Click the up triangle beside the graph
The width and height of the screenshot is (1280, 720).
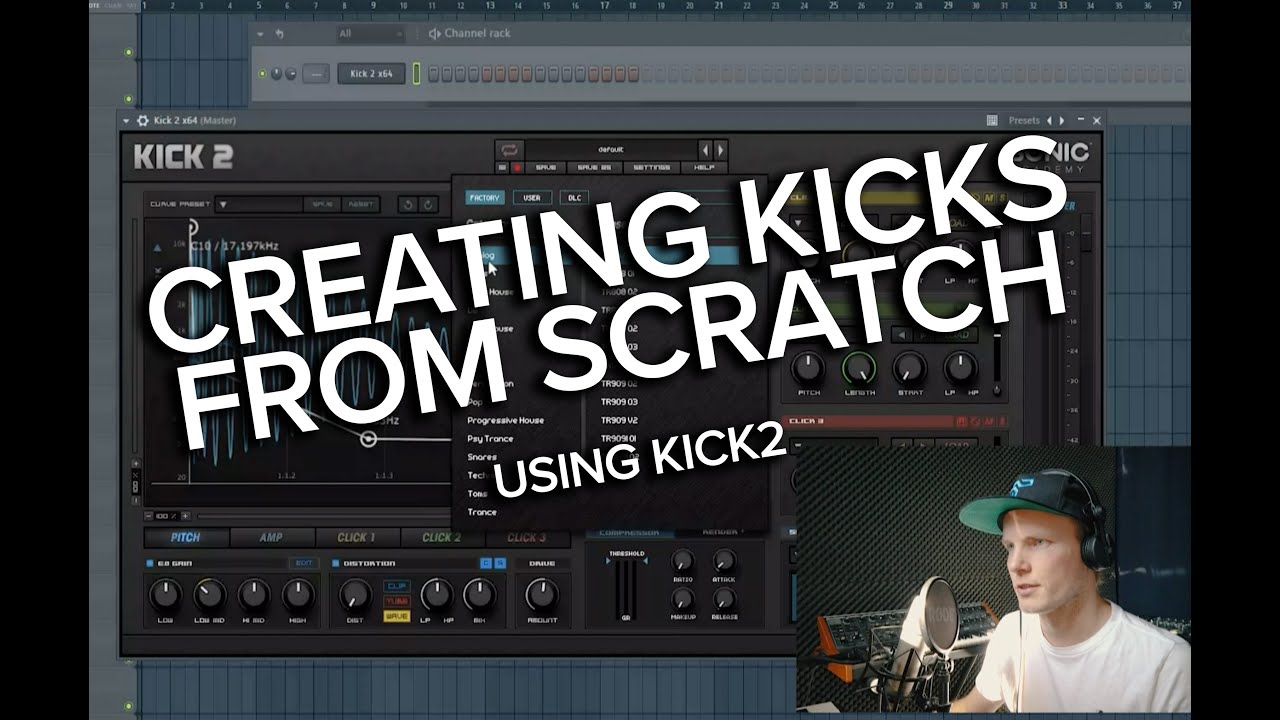point(157,248)
